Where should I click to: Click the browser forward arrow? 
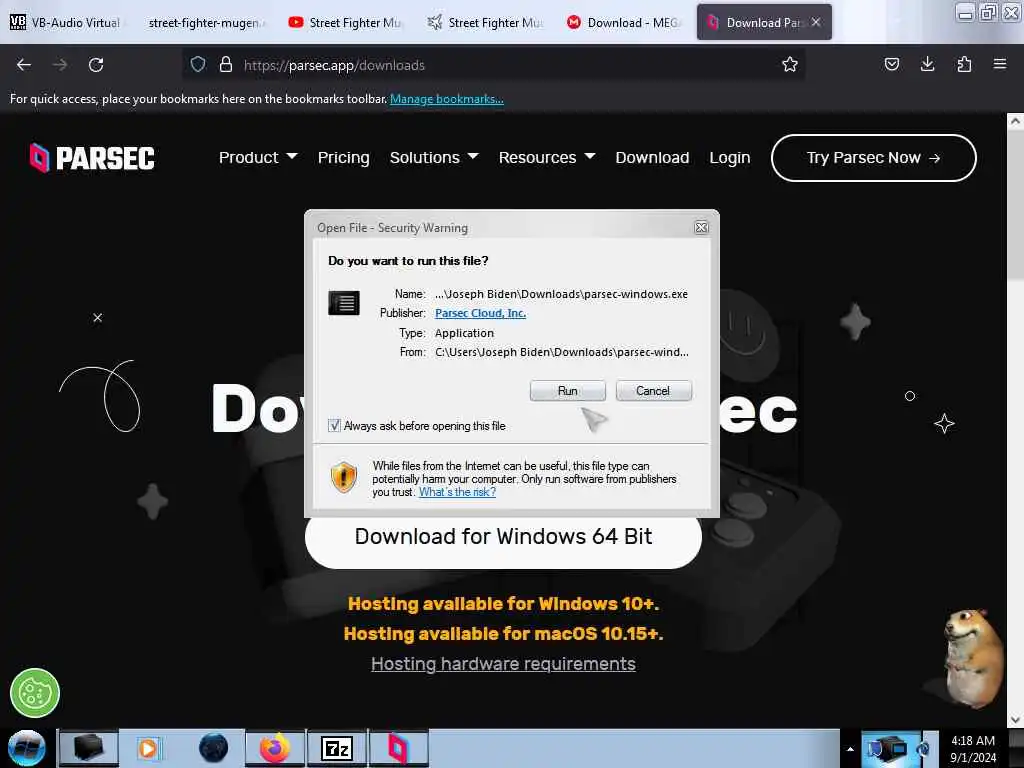coord(59,65)
